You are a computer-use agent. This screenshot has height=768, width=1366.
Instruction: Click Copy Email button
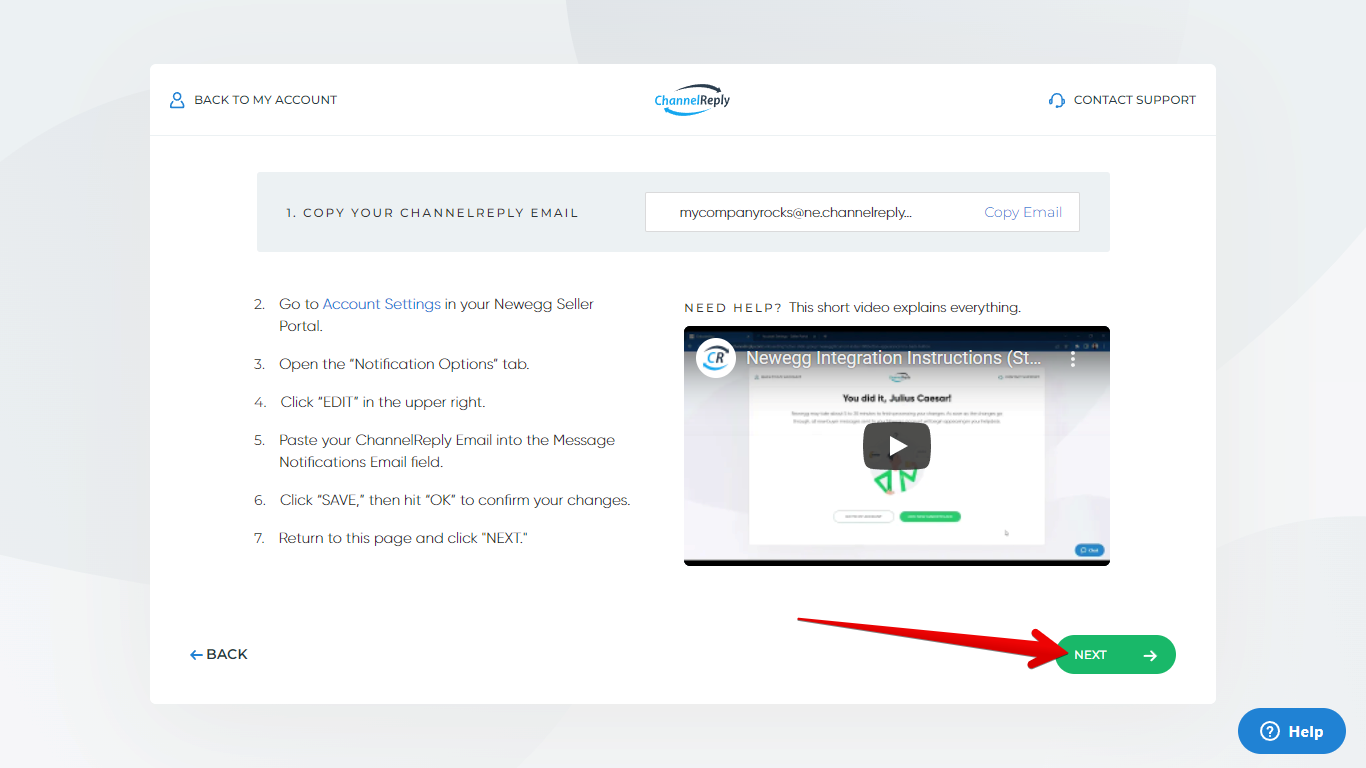click(1023, 212)
